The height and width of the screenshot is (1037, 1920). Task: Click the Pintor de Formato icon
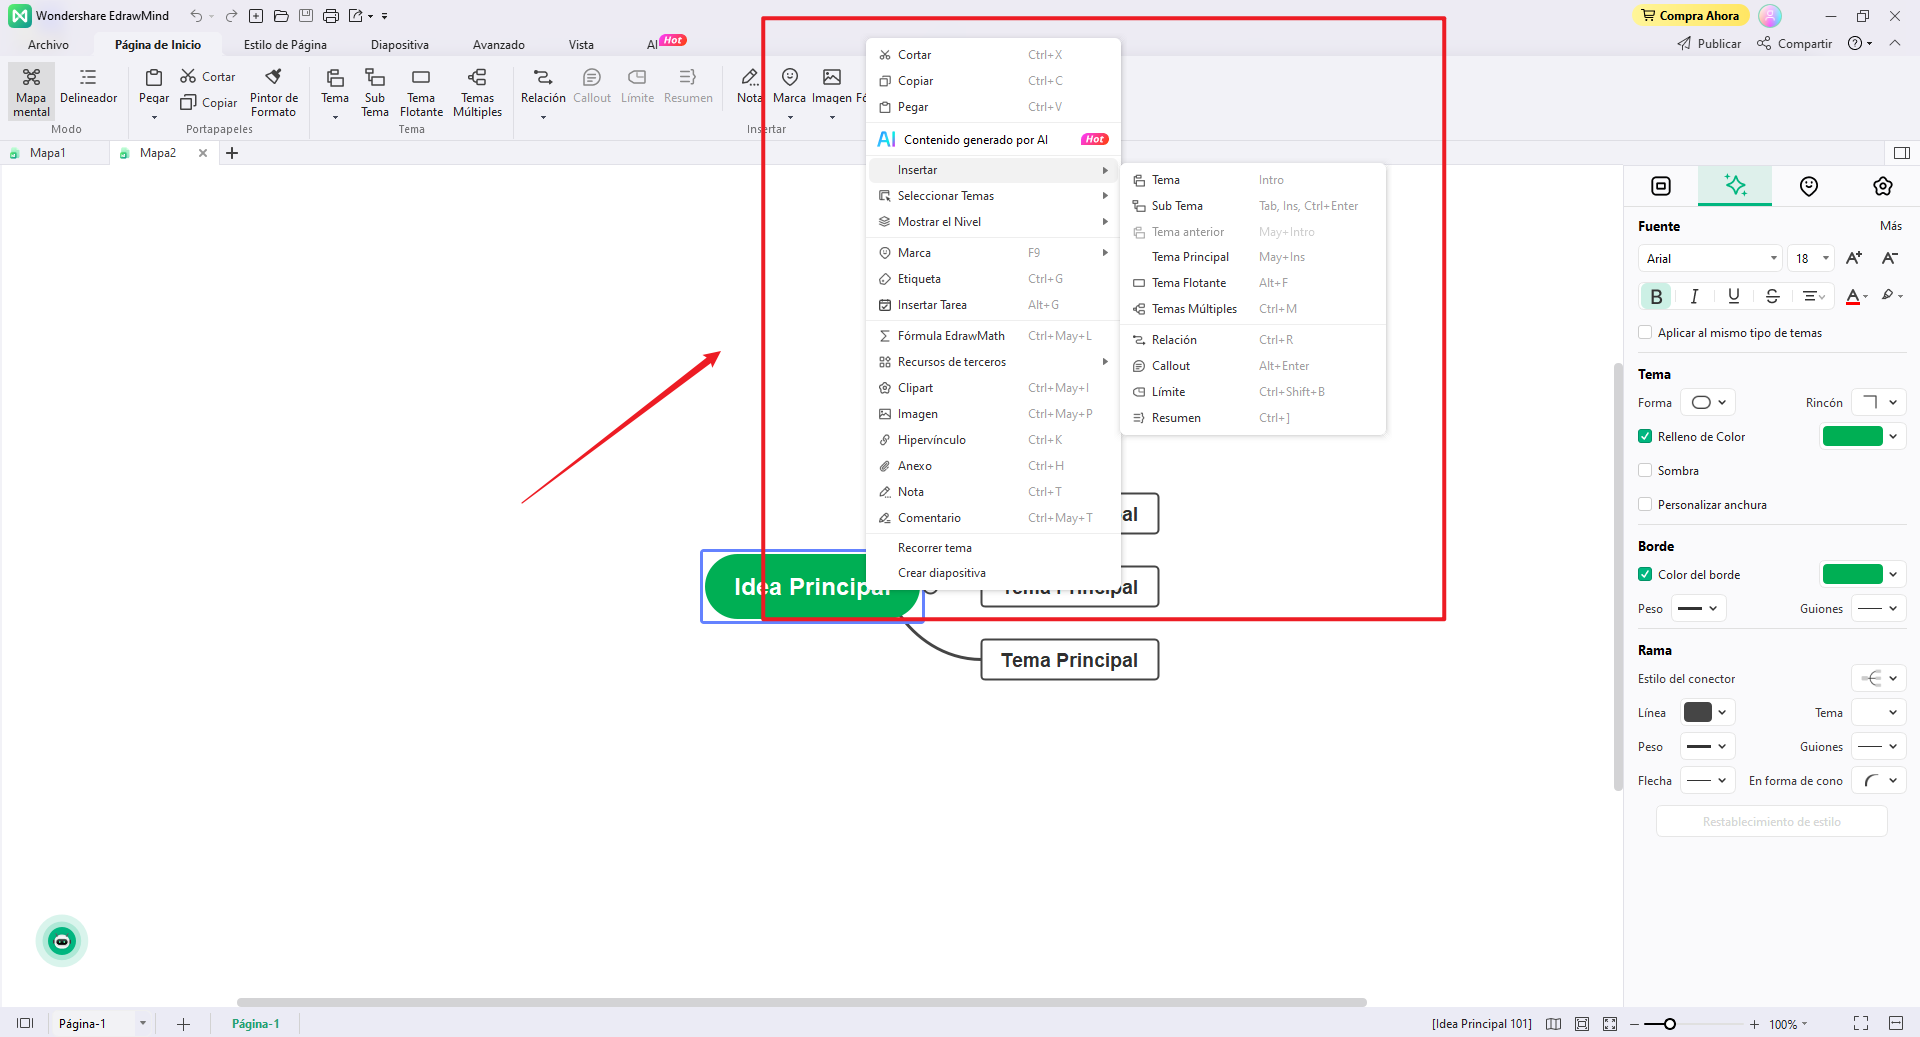273,78
